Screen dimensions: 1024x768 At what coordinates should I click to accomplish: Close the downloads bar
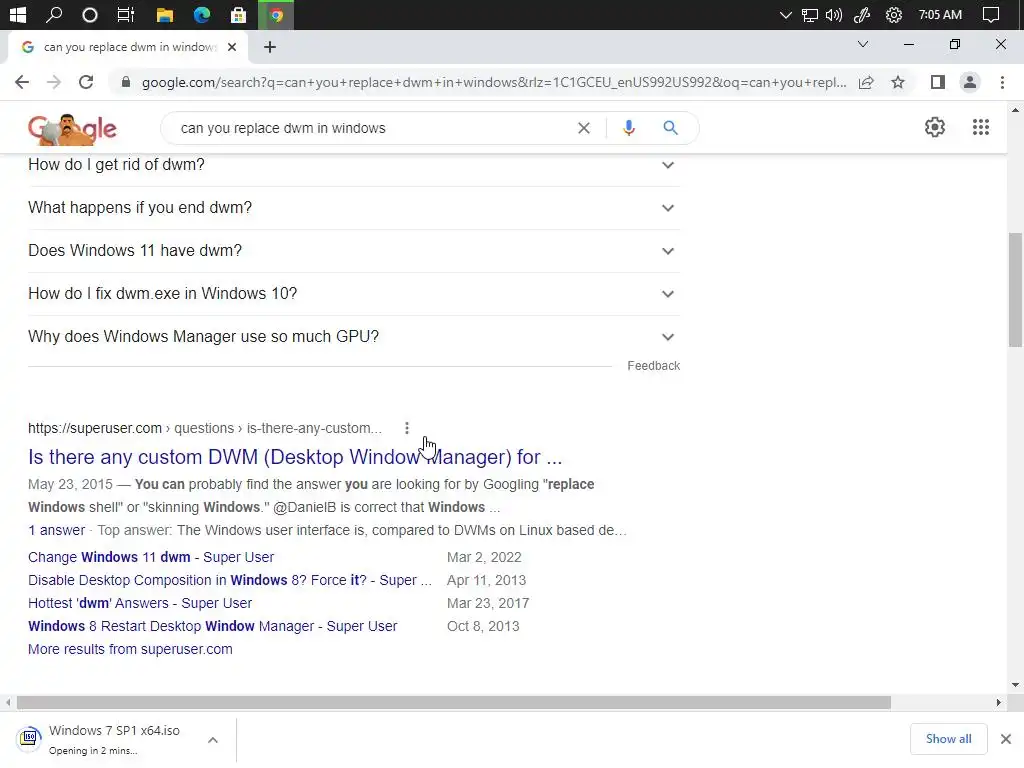pyautogui.click(x=1006, y=739)
